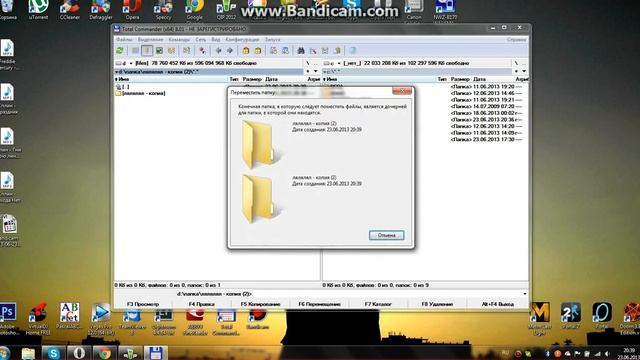Open right panel directory history dropdown arrow
The image size is (640, 360).
pos(524,71)
